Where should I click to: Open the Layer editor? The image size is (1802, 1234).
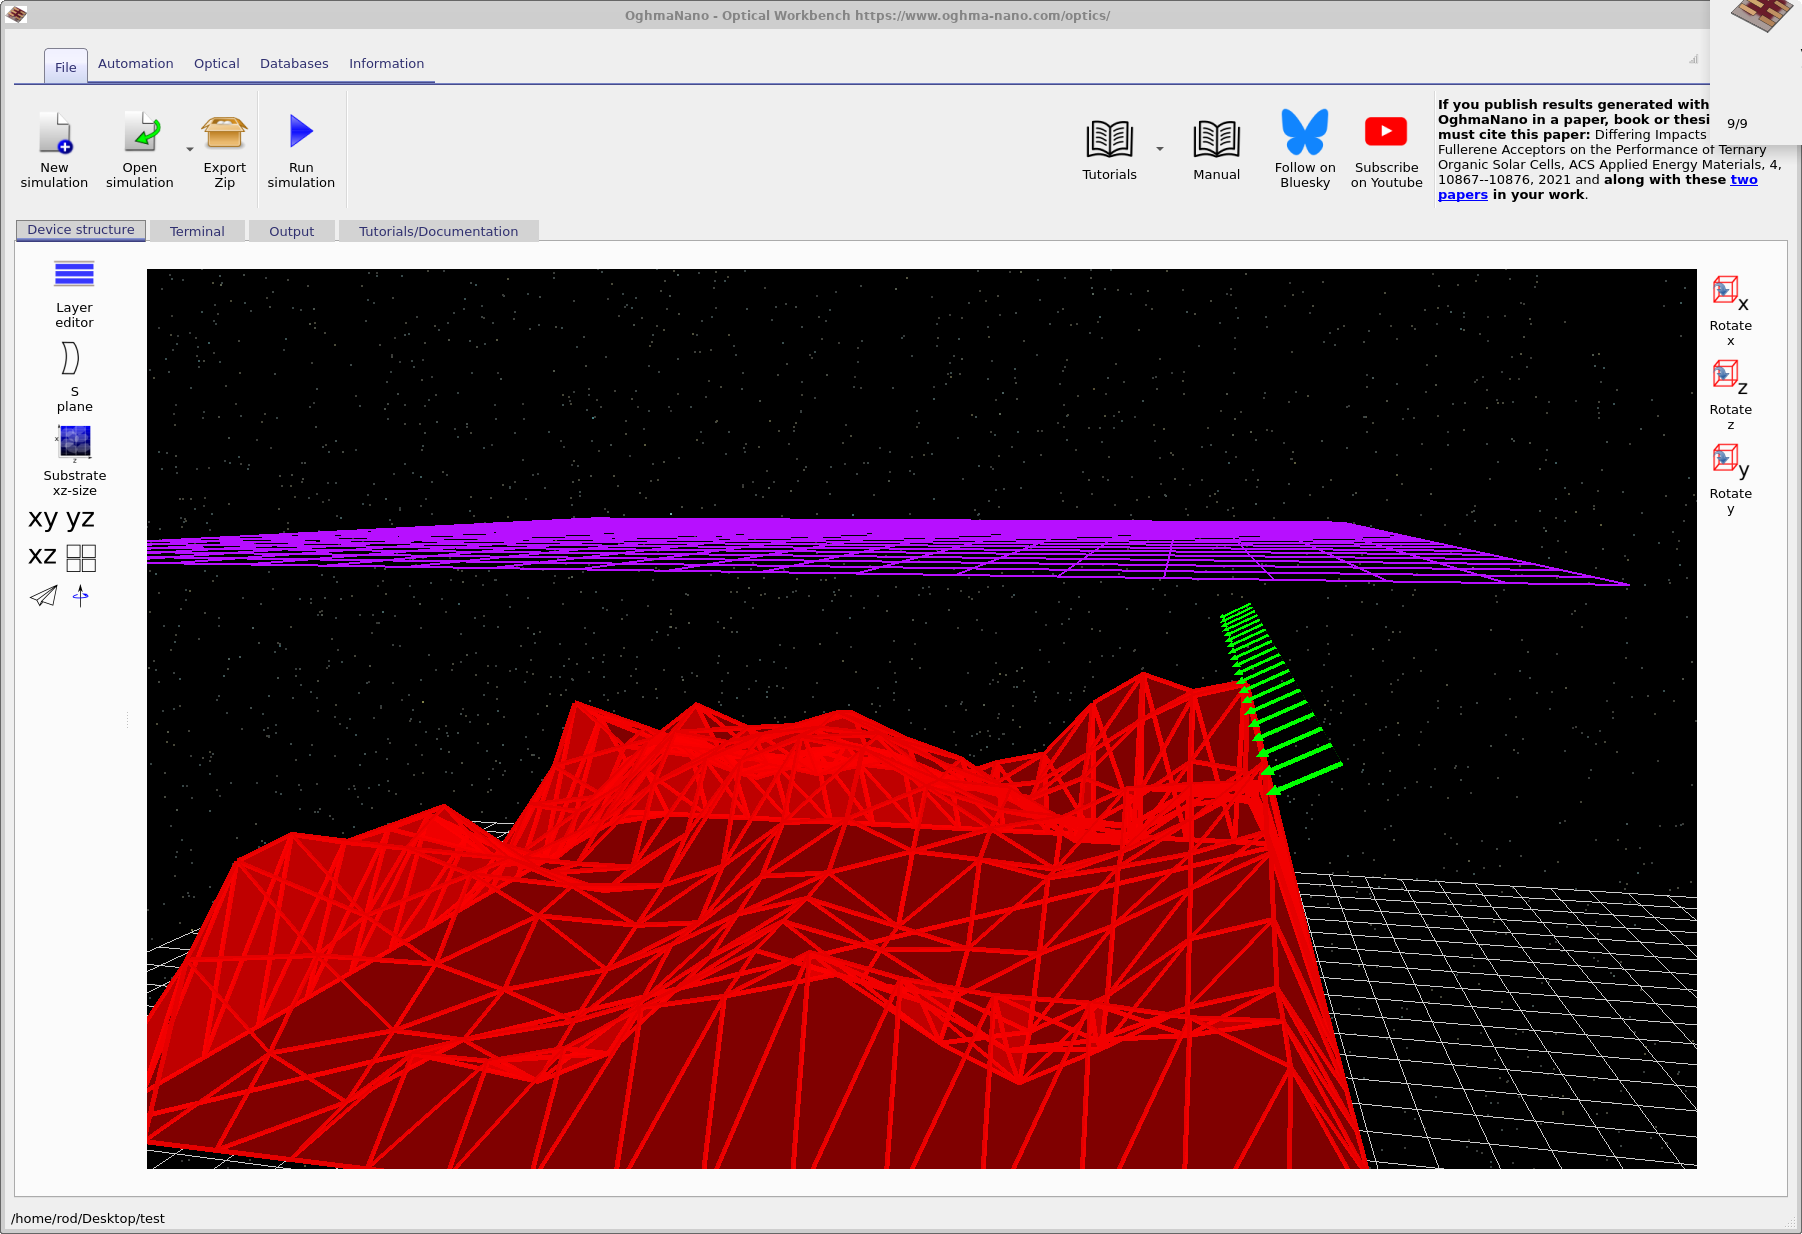pyautogui.click(x=74, y=275)
